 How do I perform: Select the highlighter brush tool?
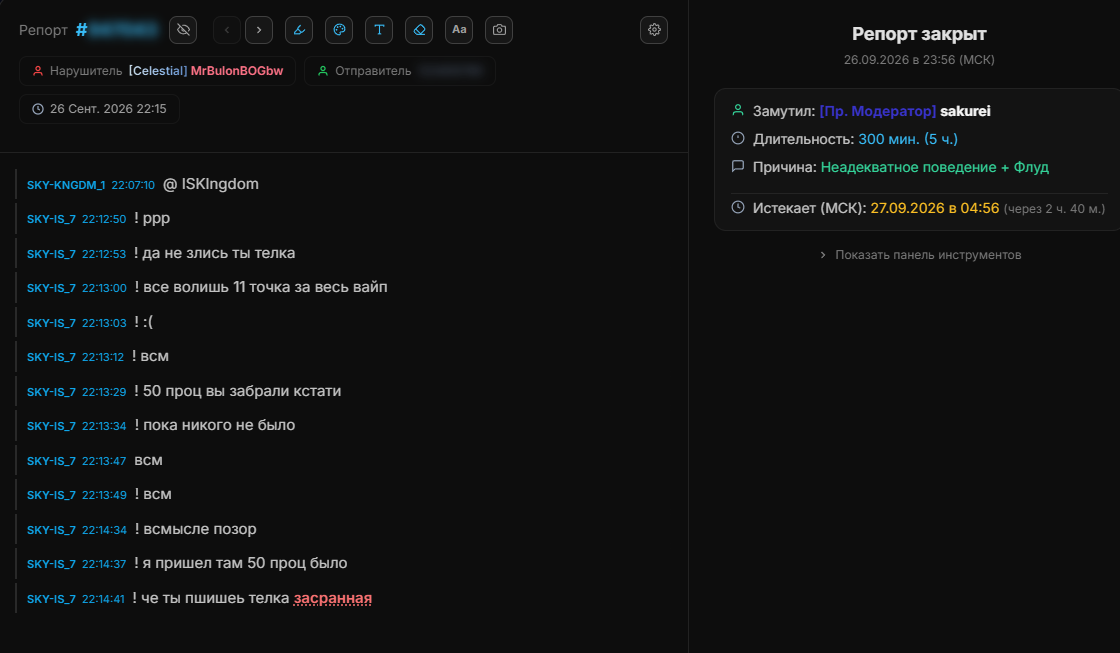[299, 30]
